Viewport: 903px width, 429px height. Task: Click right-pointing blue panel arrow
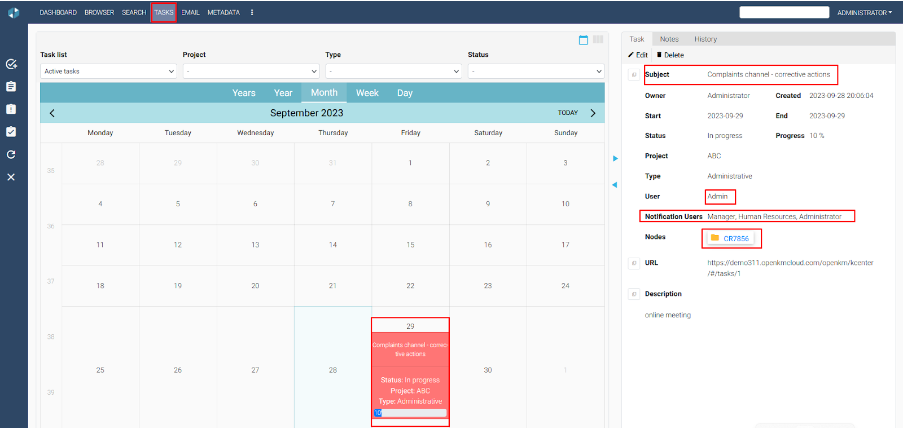[x=615, y=158]
